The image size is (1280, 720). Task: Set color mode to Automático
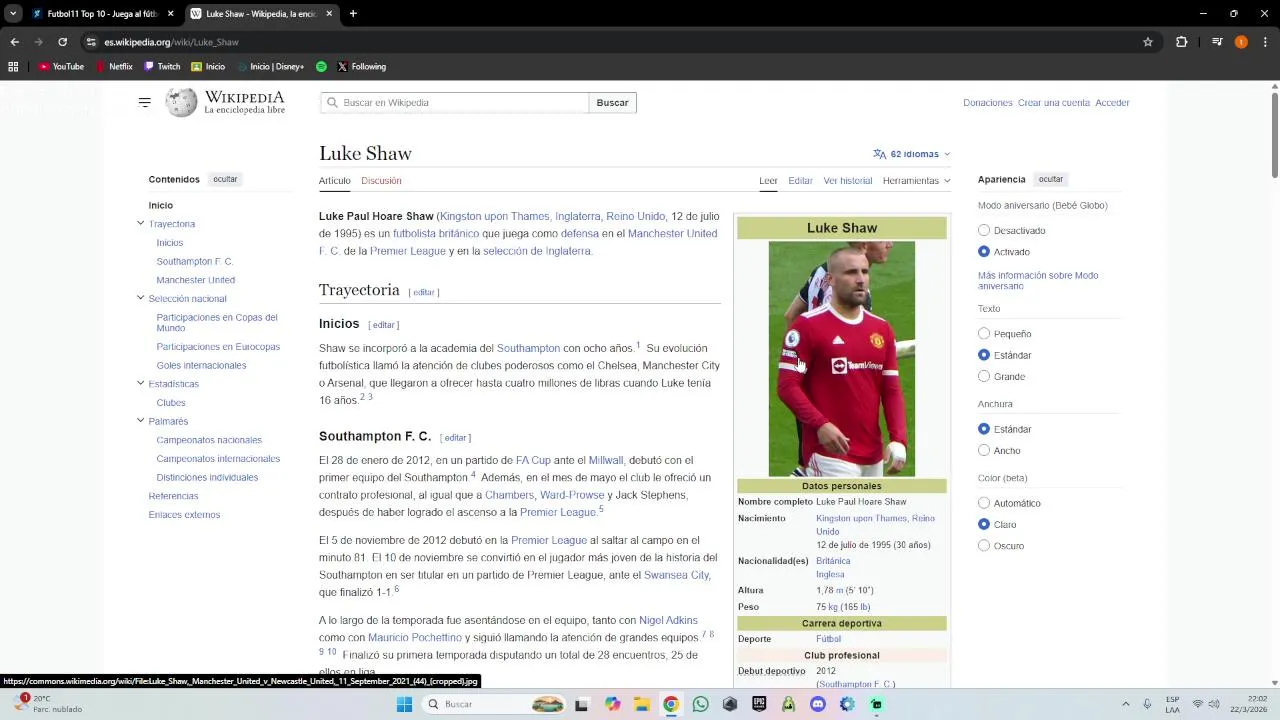(x=984, y=503)
